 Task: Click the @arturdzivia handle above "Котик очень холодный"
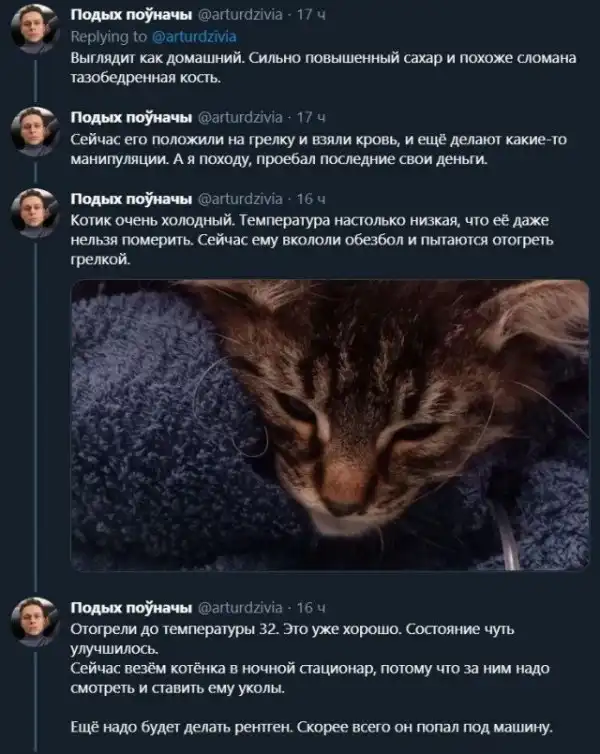[x=241, y=198]
